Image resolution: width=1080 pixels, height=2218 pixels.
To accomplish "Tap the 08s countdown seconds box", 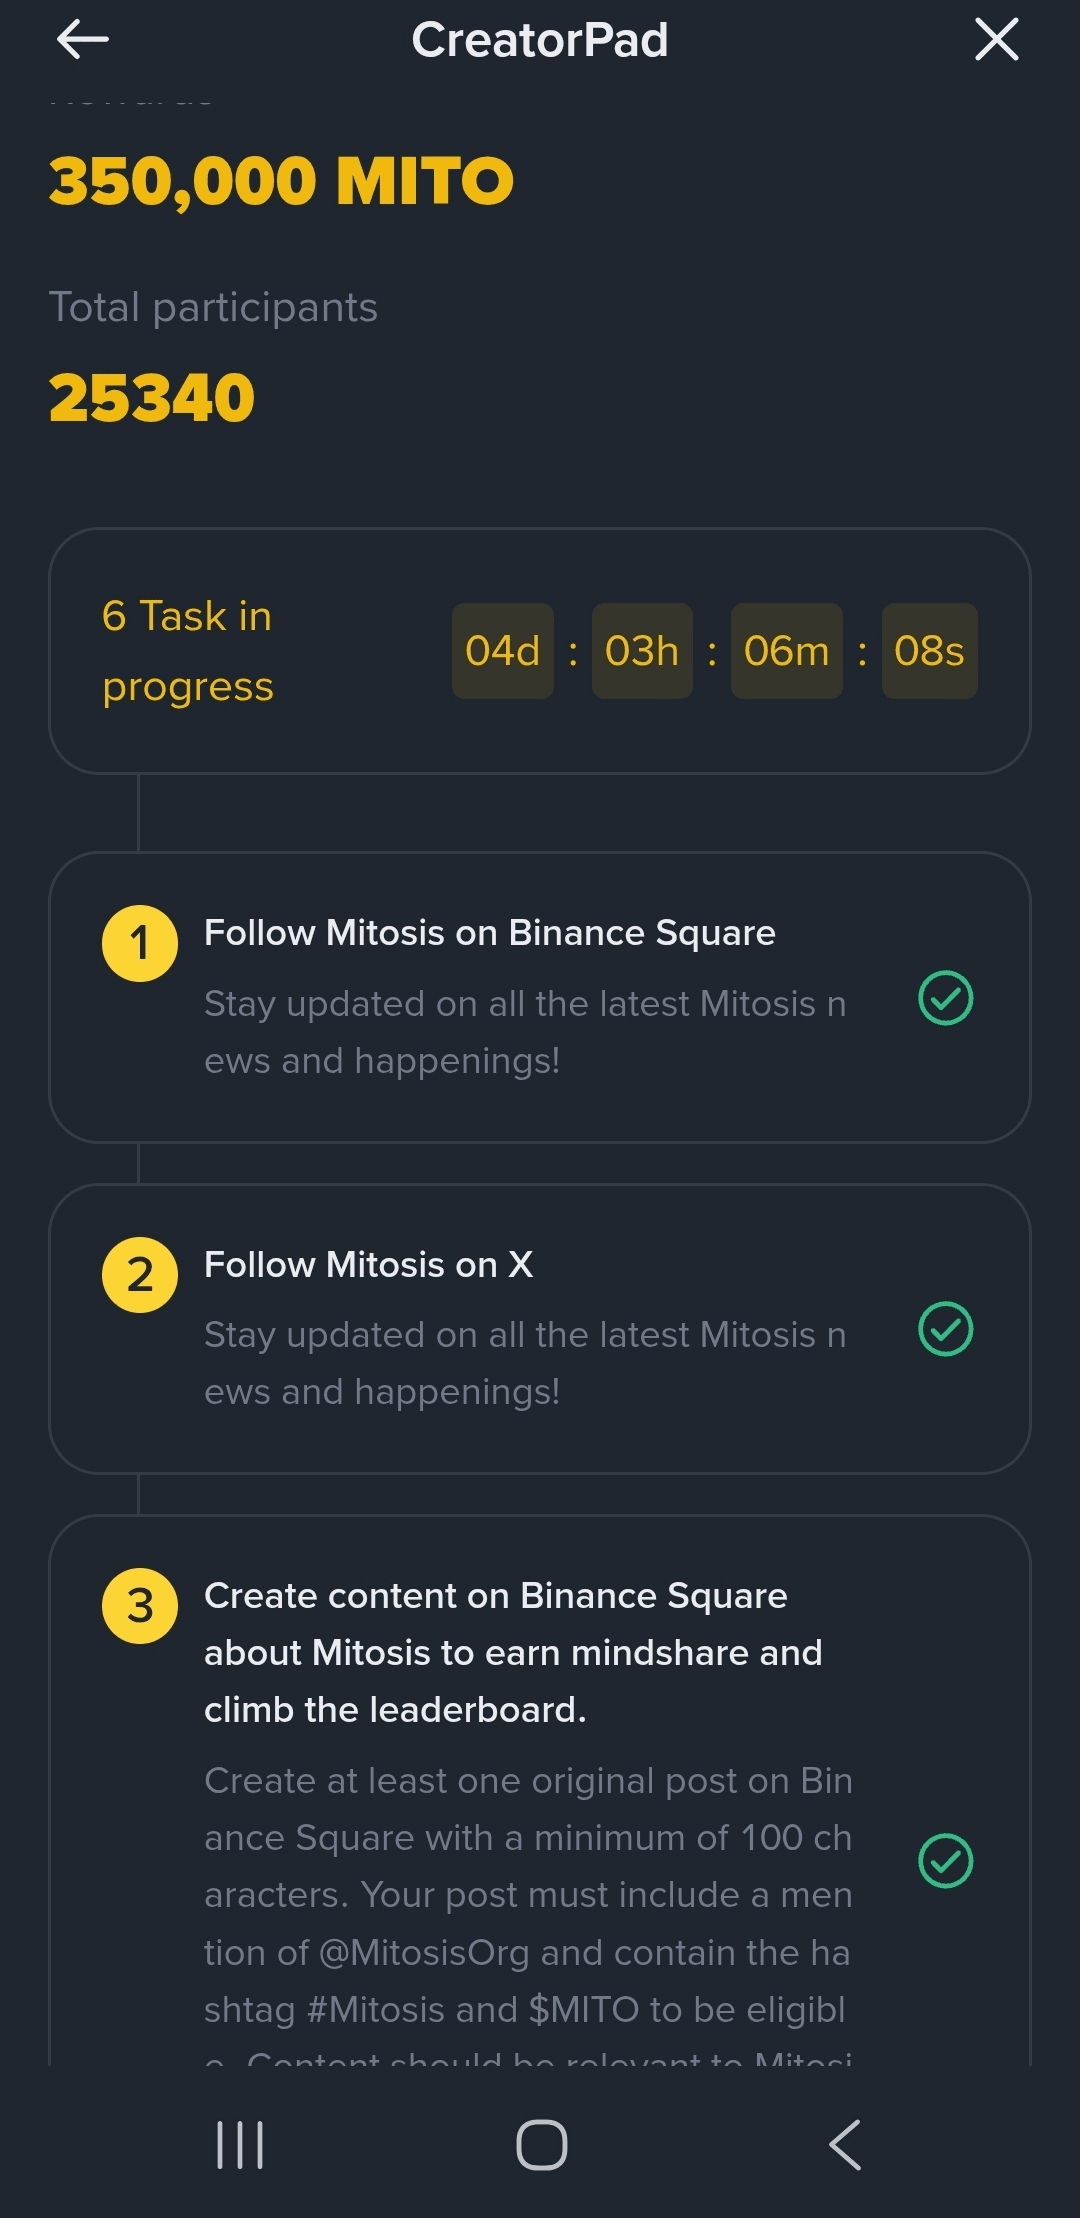I will pyautogui.click(x=929, y=651).
